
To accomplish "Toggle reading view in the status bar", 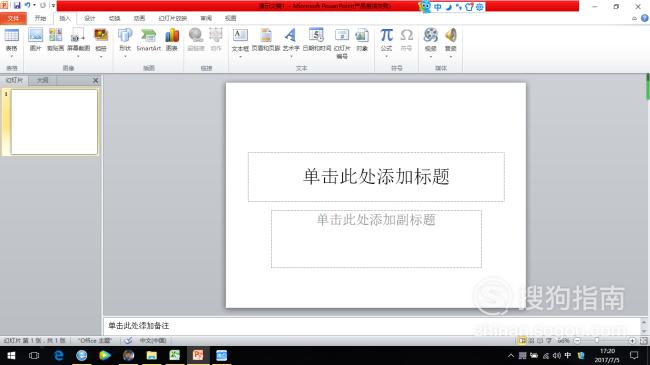I will (540, 341).
